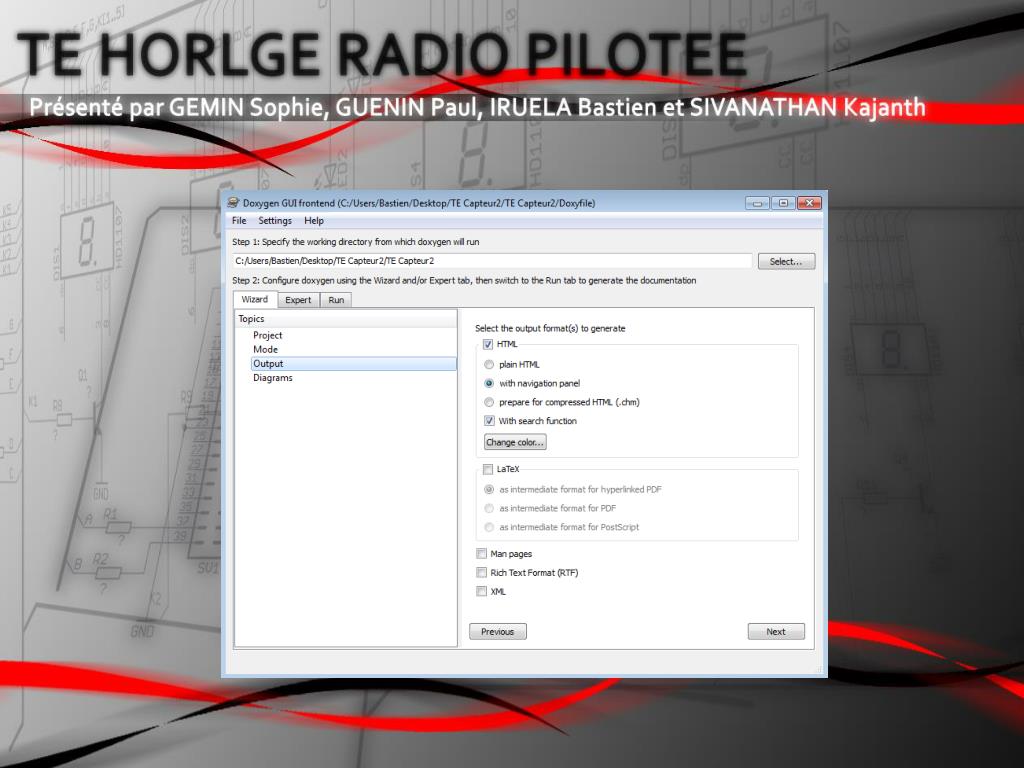Image resolution: width=1024 pixels, height=768 pixels.
Task: Enable the LaTeX output checkbox
Action: (488, 469)
